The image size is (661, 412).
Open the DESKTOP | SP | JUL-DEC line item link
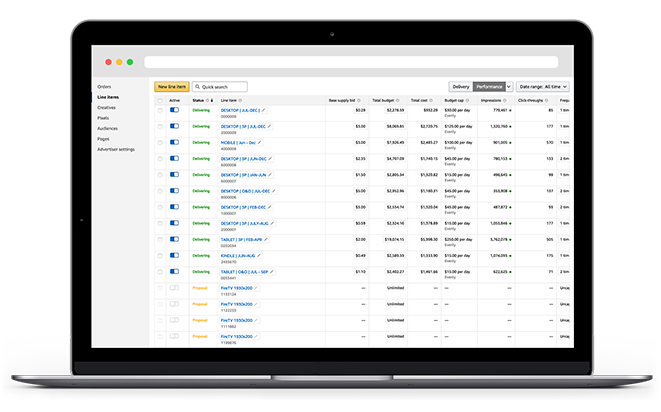pos(243,126)
